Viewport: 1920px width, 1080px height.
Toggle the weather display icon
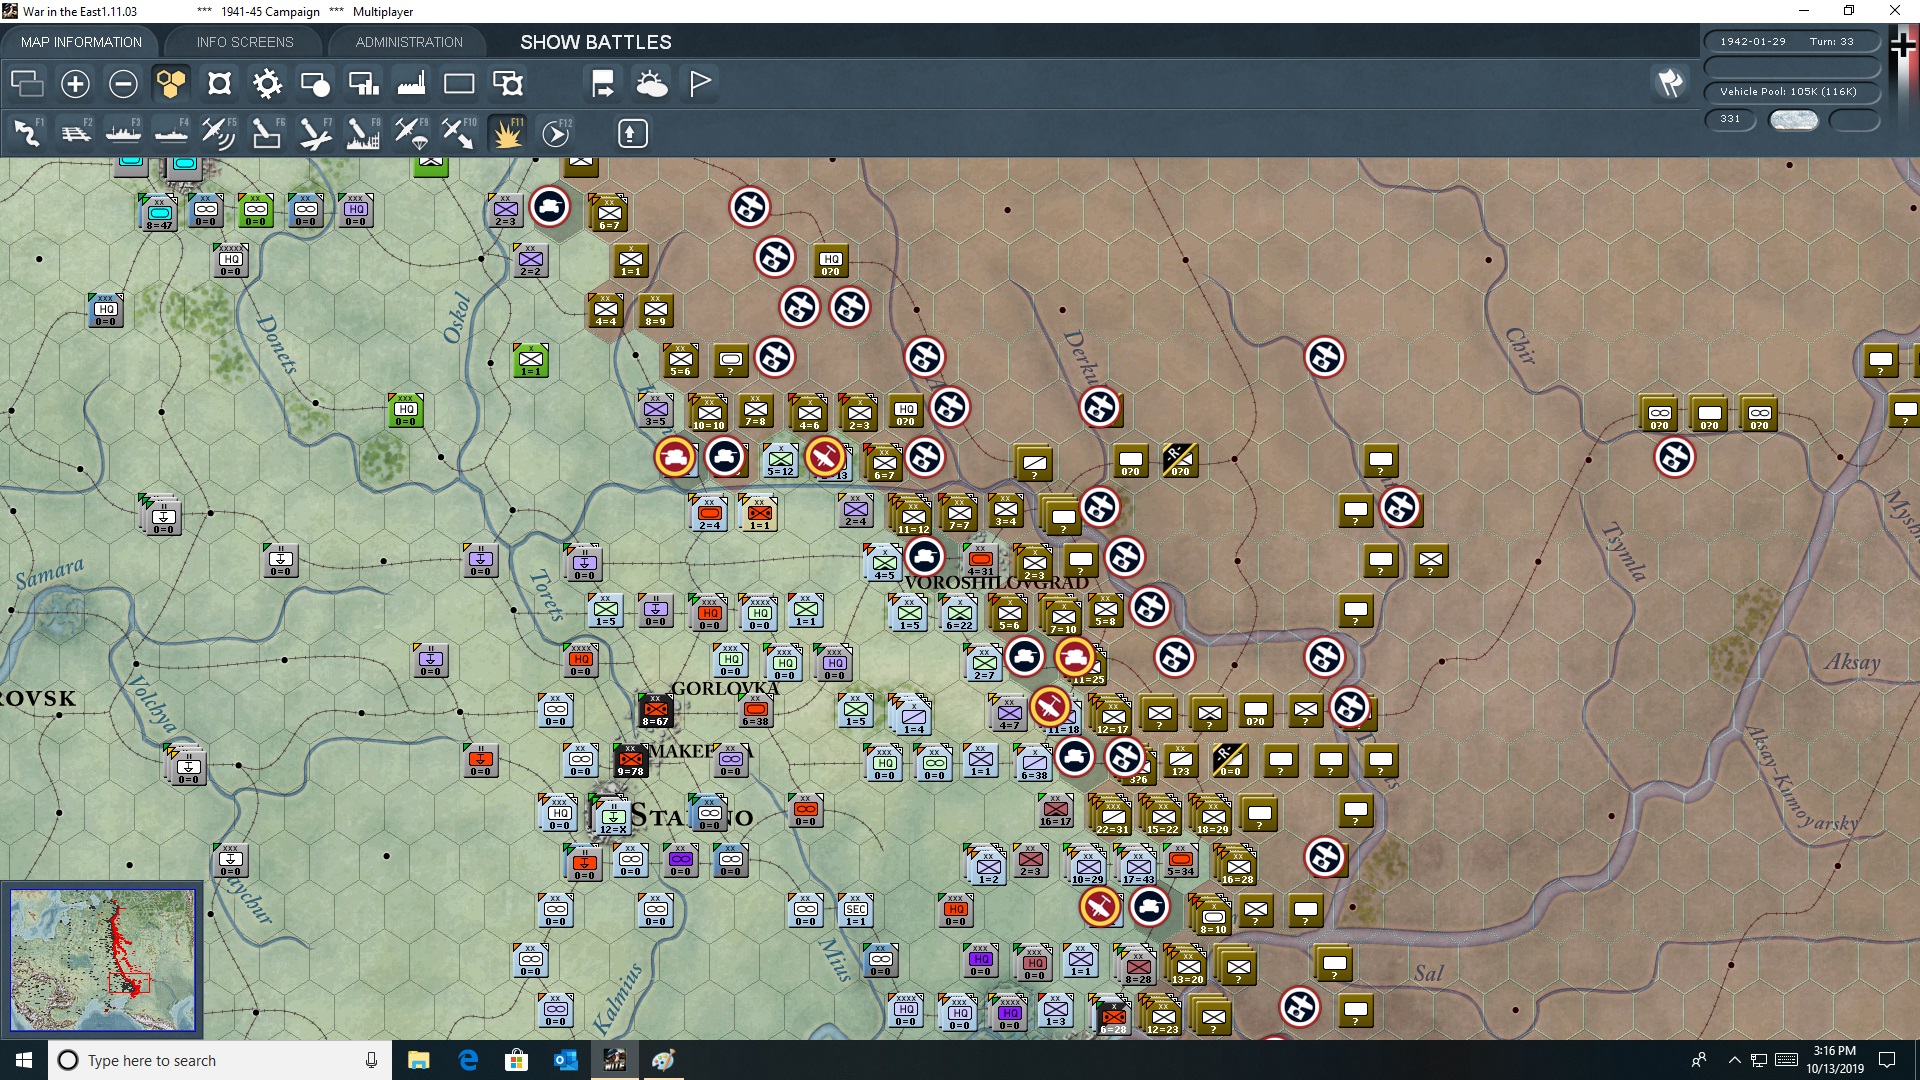(x=652, y=84)
